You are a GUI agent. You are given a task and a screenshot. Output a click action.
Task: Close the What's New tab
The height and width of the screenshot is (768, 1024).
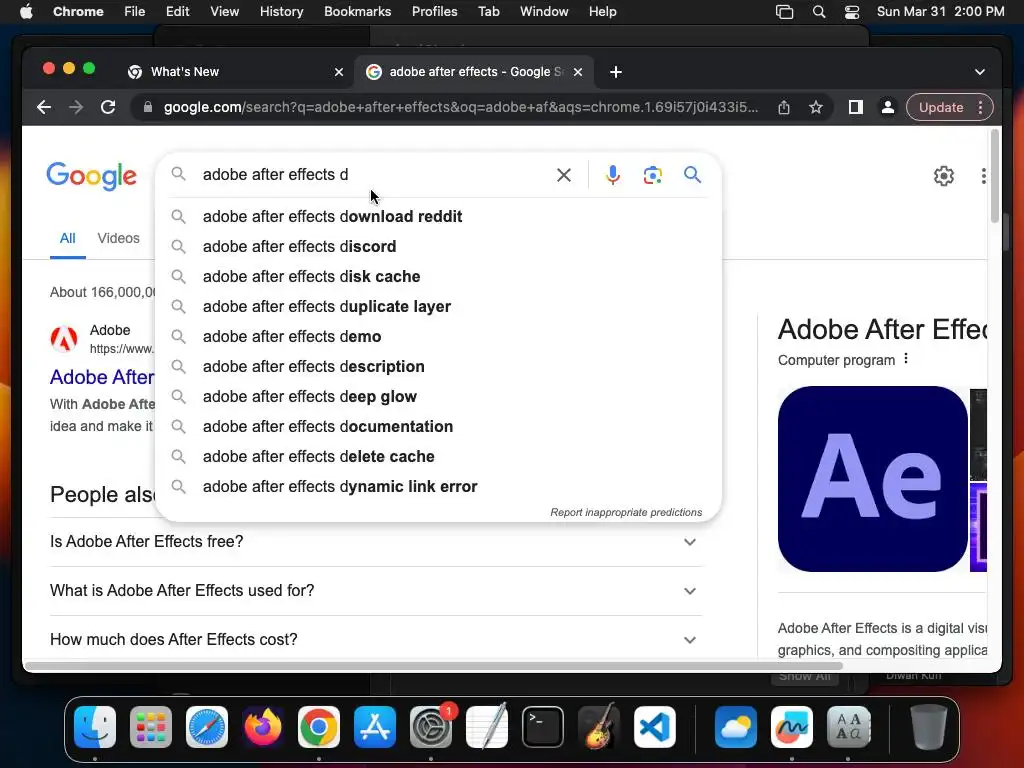[x=339, y=72]
